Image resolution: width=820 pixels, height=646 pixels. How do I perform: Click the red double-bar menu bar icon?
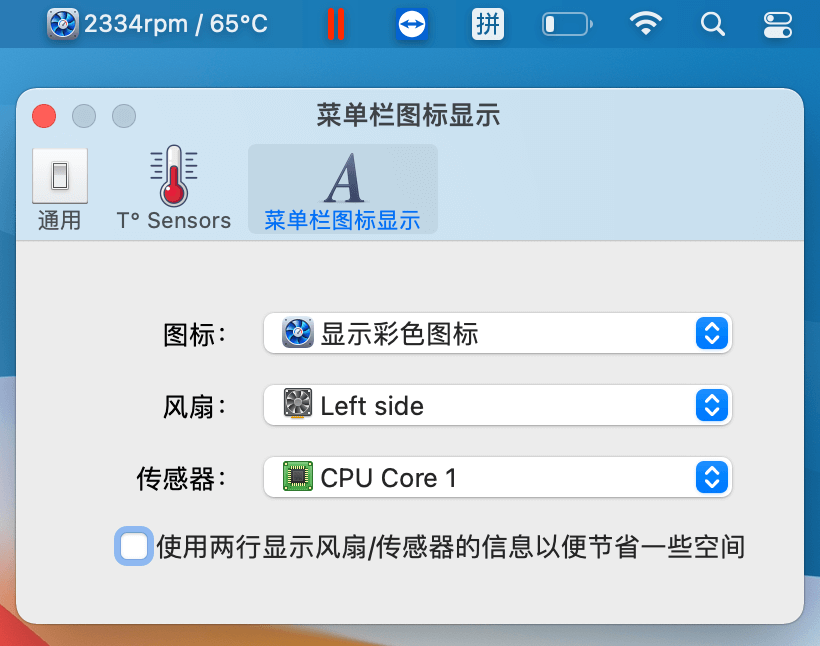[336, 24]
